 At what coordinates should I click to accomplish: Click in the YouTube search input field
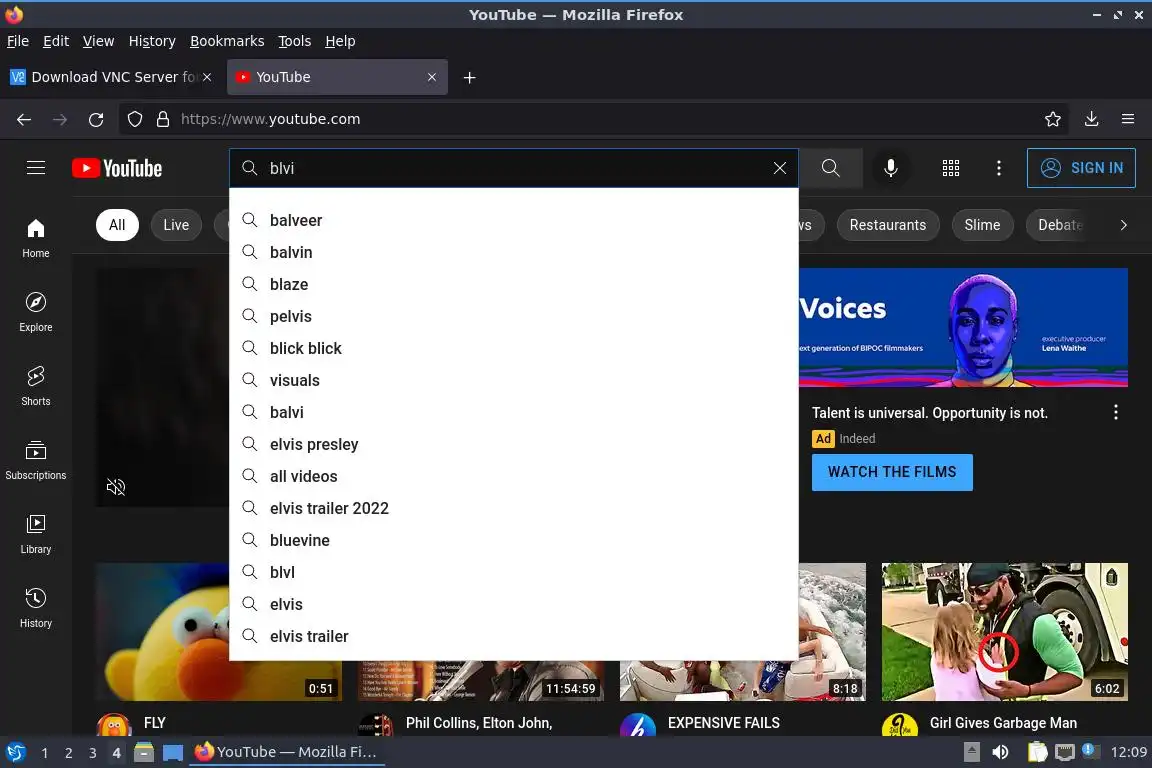tap(514, 168)
